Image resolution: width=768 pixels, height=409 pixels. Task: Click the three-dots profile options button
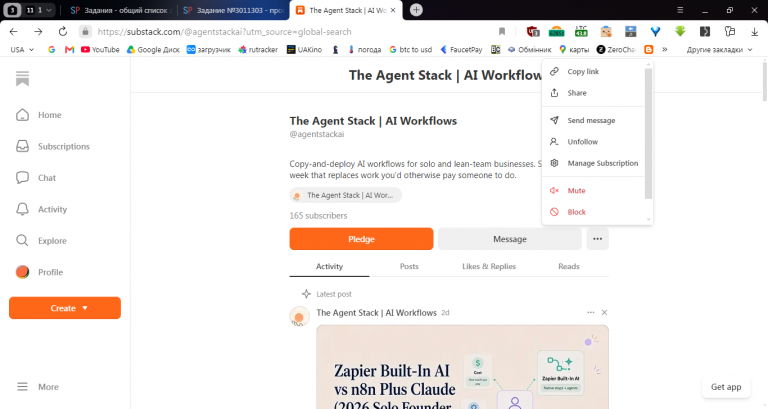(x=597, y=239)
